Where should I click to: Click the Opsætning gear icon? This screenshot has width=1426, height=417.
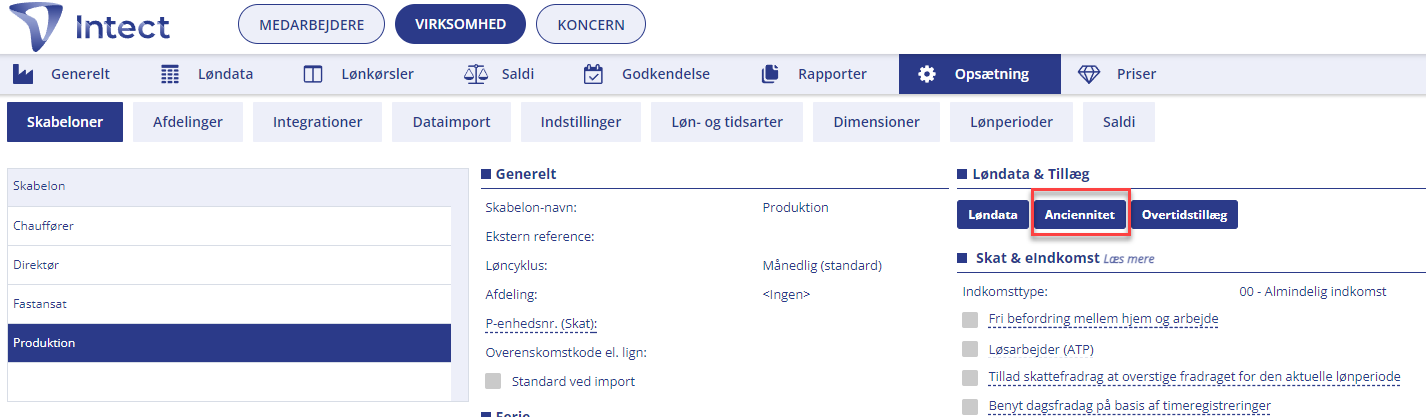(x=927, y=74)
